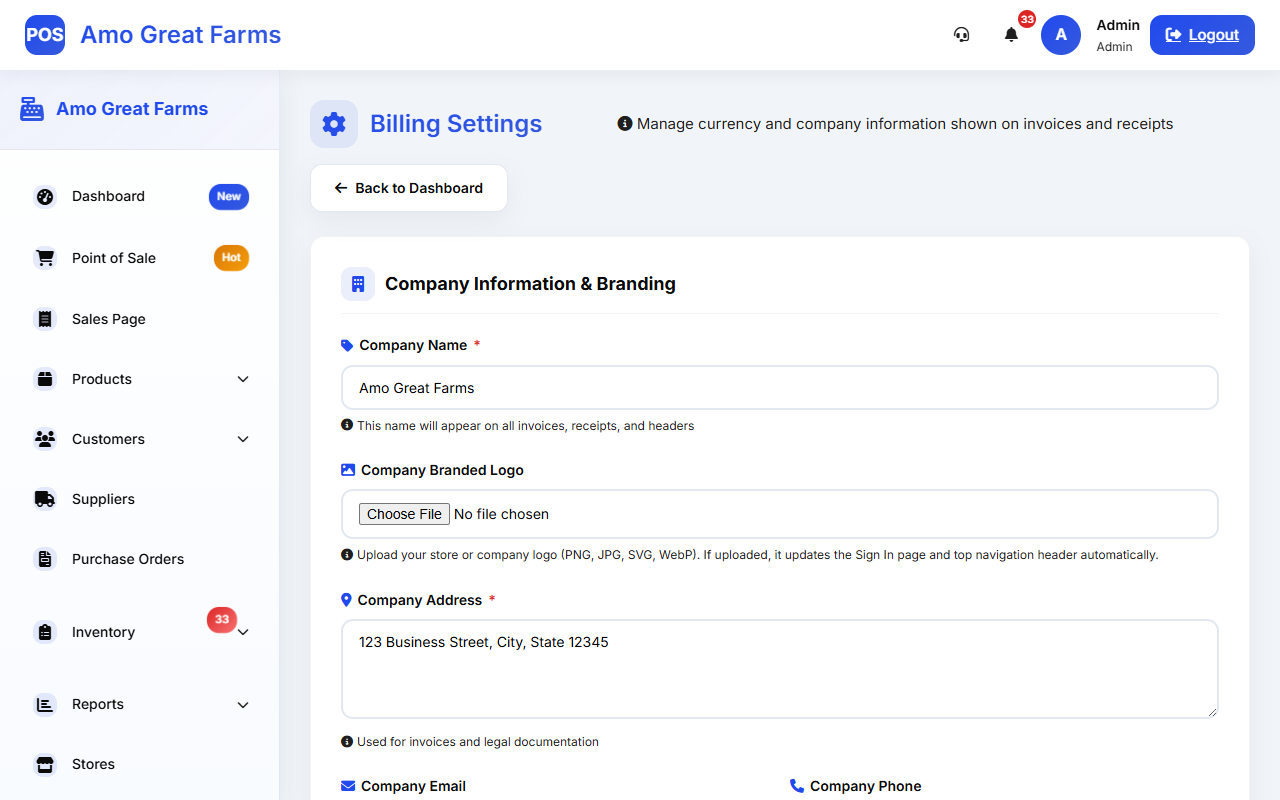Click the Dashboard gauge icon
This screenshot has height=800, width=1280.
45,197
